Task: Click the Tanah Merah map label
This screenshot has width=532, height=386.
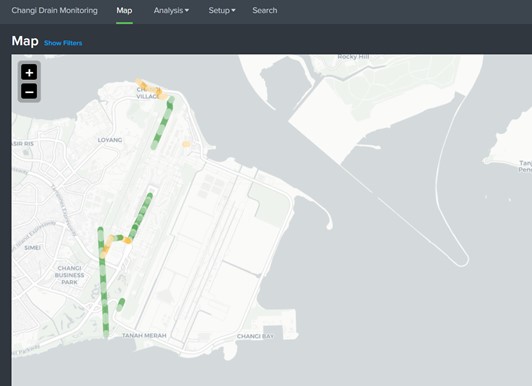Action: tap(144, 335)
